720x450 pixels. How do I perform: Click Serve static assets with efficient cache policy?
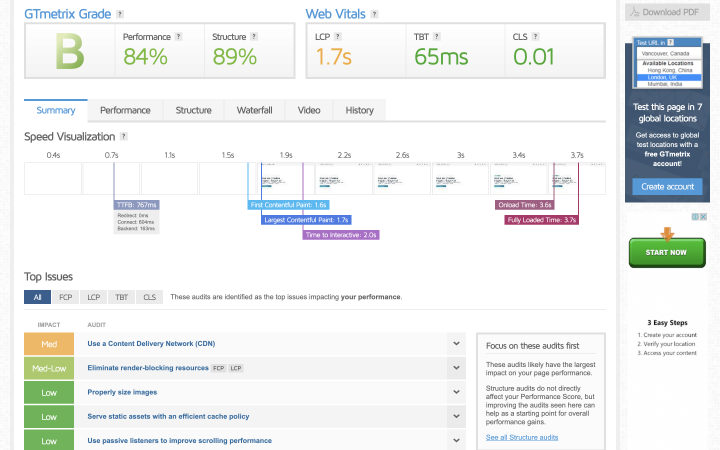click(168, 416)
